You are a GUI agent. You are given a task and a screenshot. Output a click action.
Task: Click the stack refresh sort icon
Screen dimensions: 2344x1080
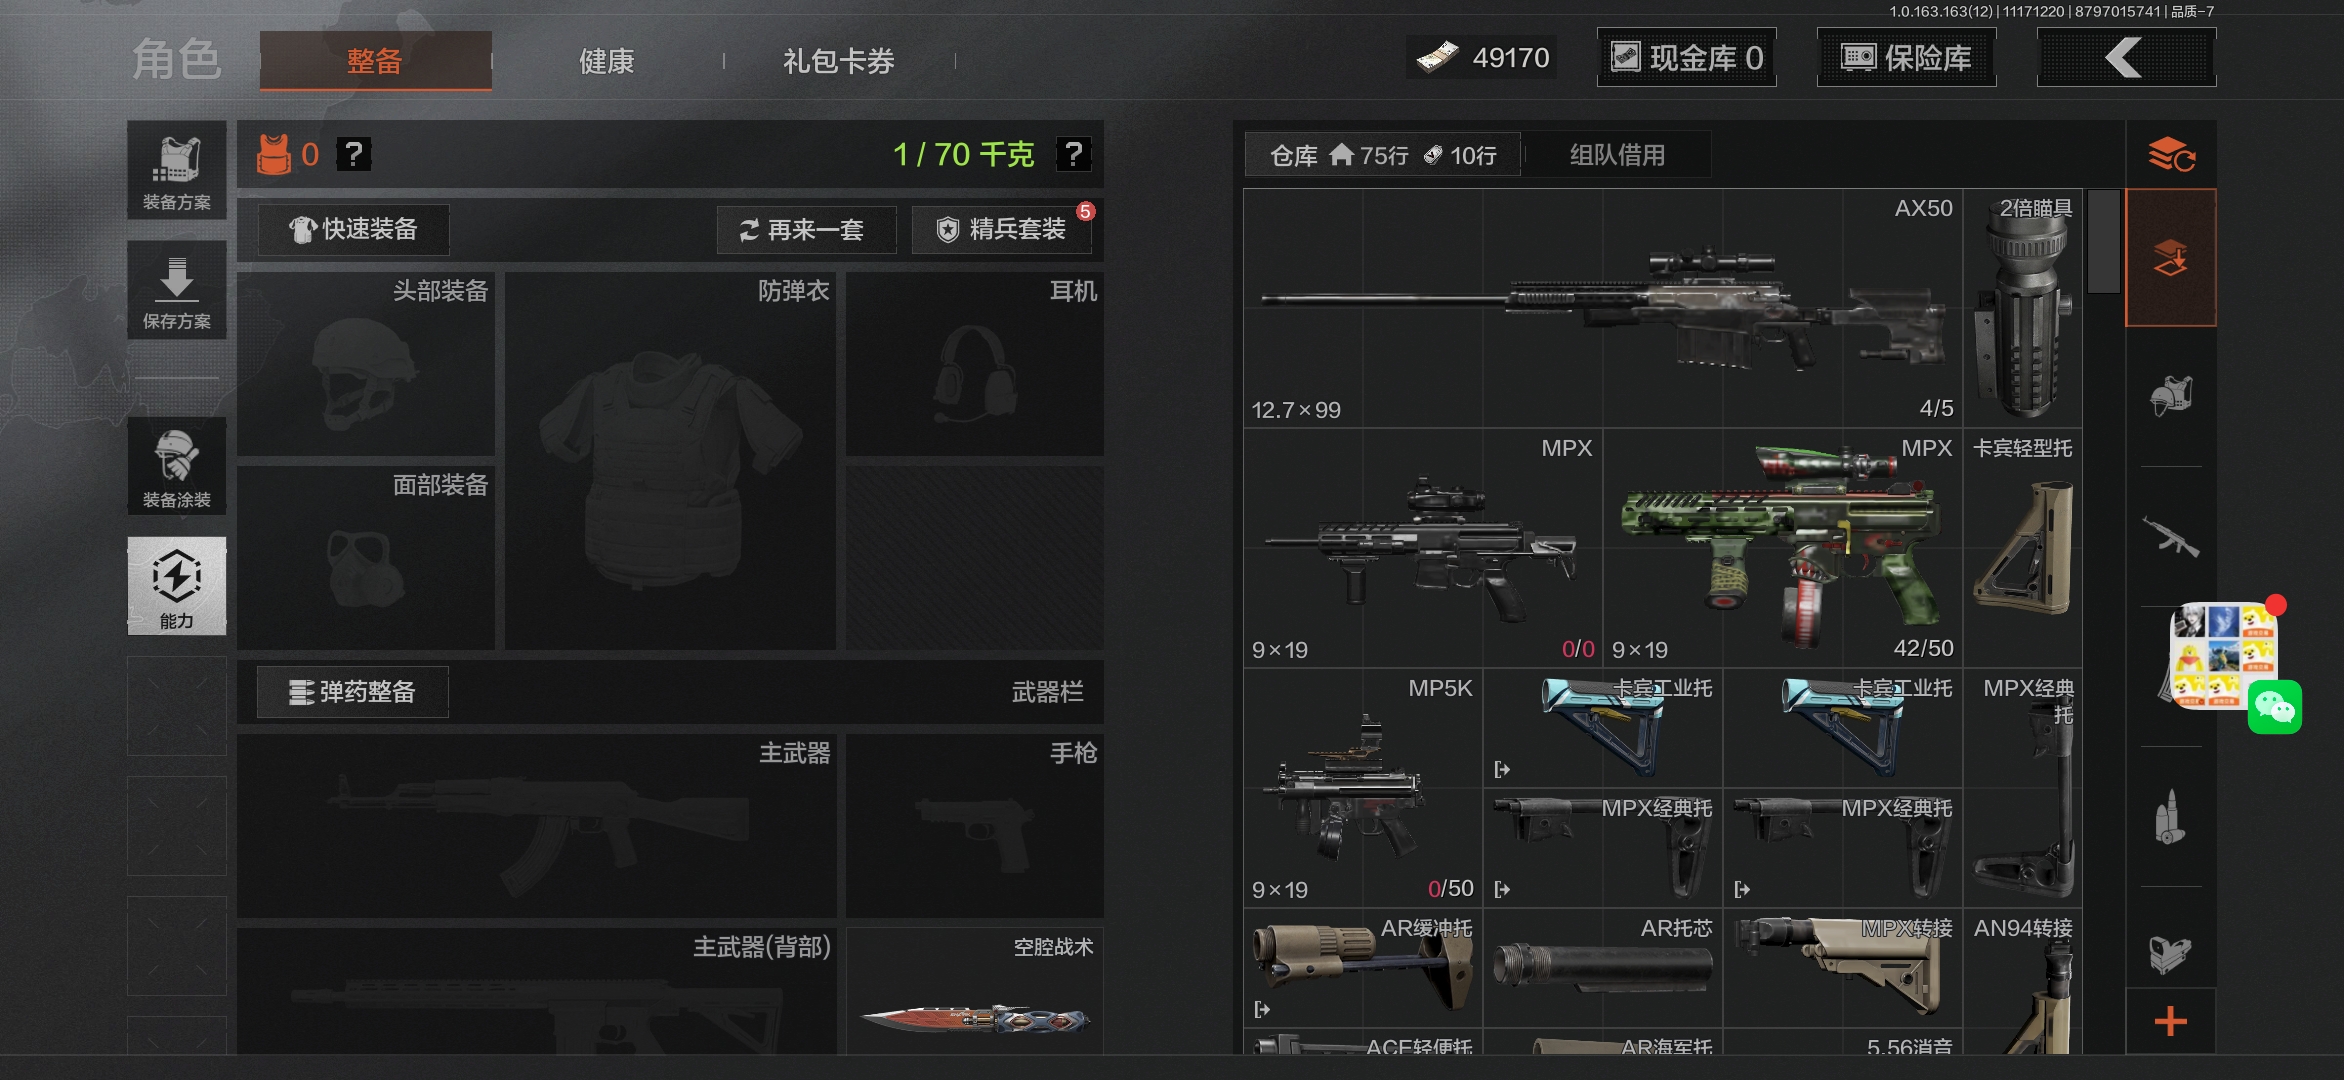tap(2170, 155)
